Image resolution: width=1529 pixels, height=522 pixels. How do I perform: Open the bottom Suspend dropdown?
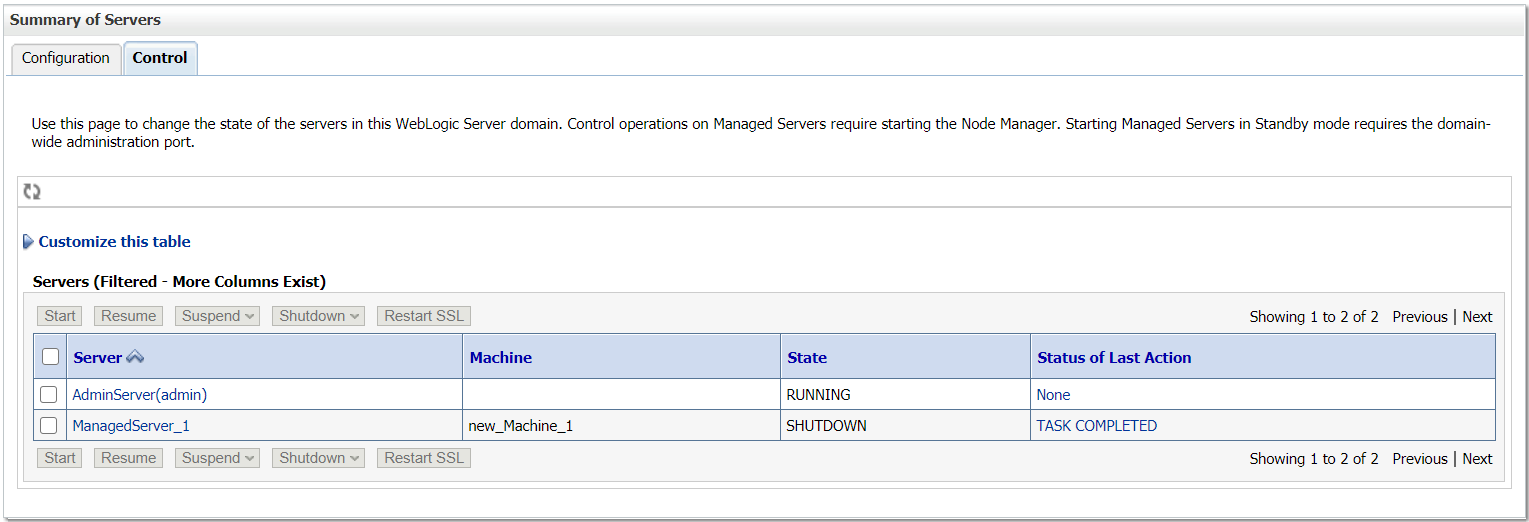click(x=217, y=458)
